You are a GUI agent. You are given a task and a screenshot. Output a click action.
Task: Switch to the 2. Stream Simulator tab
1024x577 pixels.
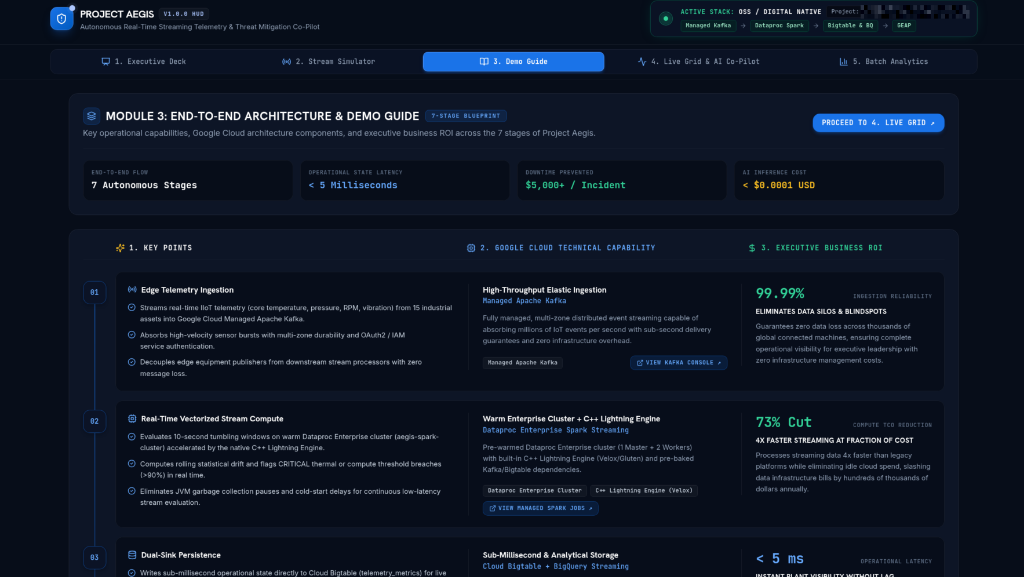tap(328, 62)
